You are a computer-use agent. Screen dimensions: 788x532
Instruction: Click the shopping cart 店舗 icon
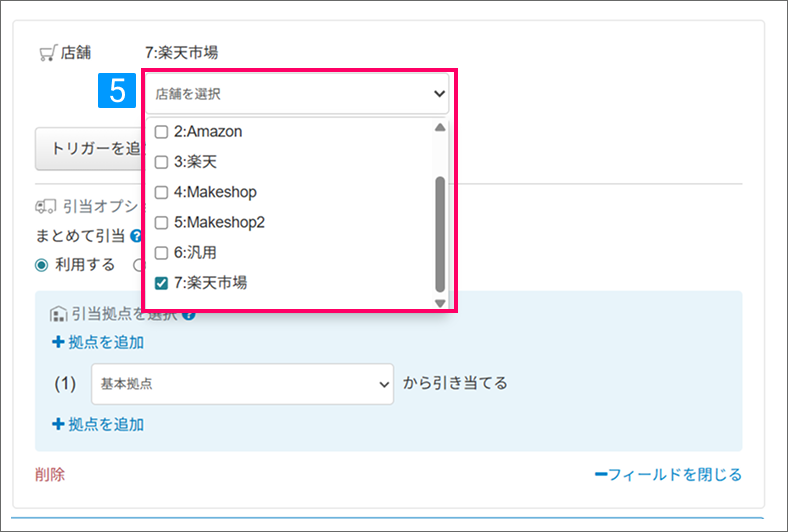(x=48, y=53)
